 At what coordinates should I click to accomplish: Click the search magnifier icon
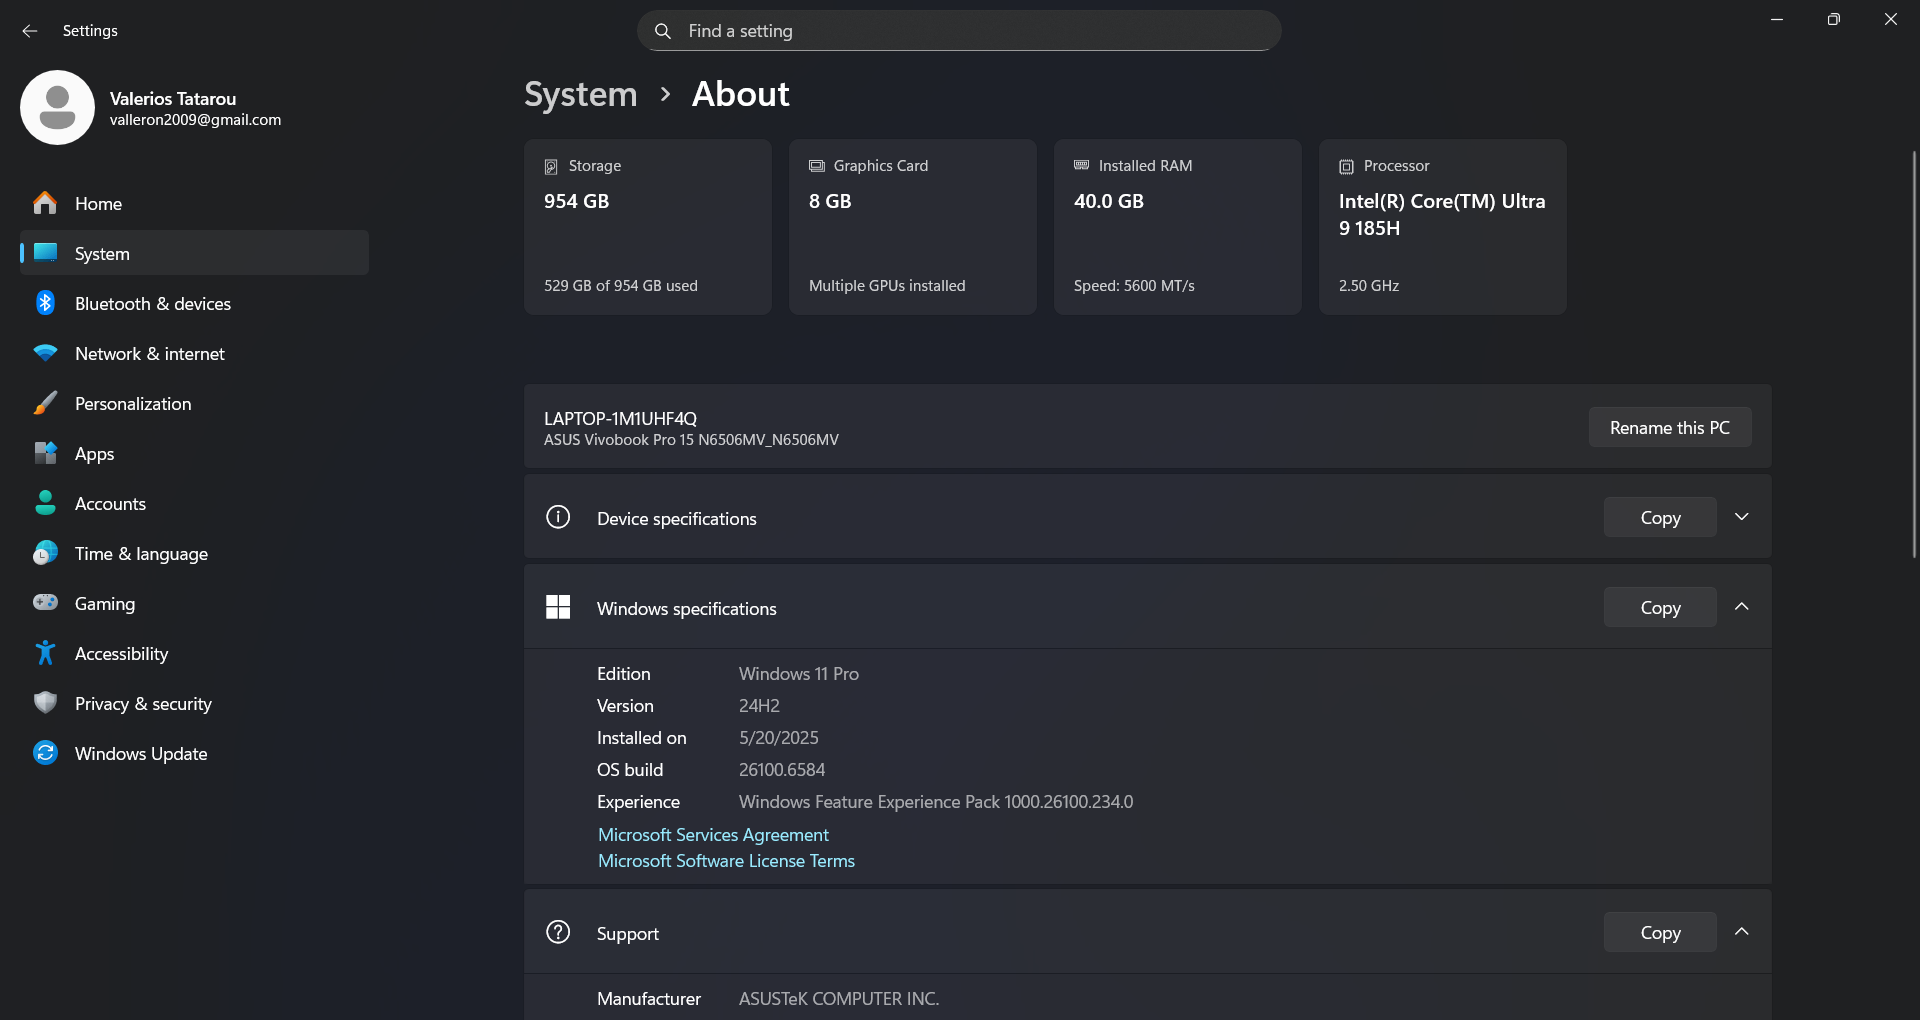click(x=663, y=31)
